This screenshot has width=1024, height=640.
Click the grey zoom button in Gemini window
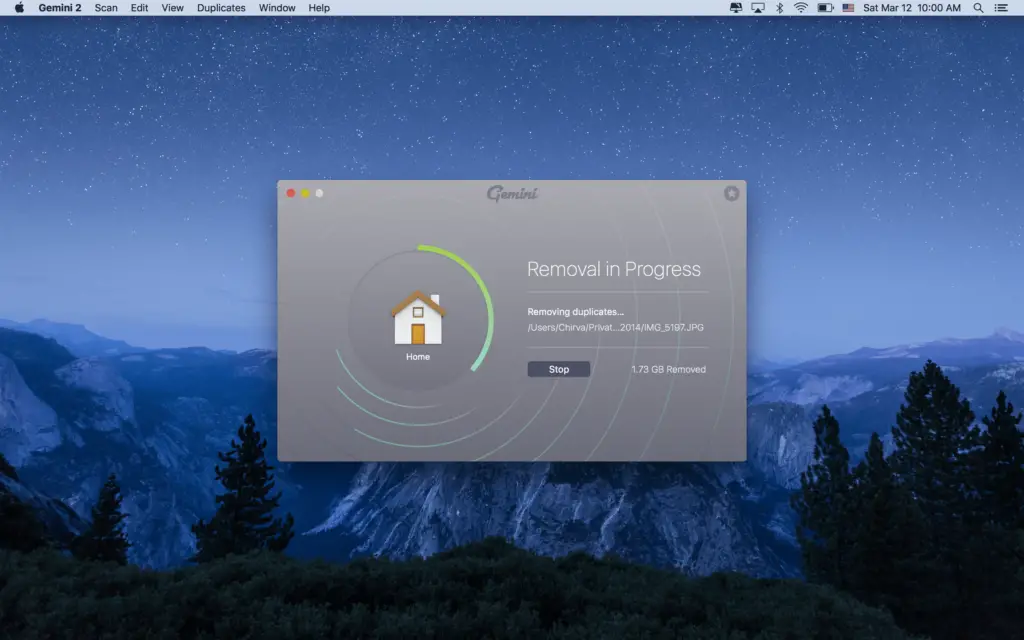point(319,193)
